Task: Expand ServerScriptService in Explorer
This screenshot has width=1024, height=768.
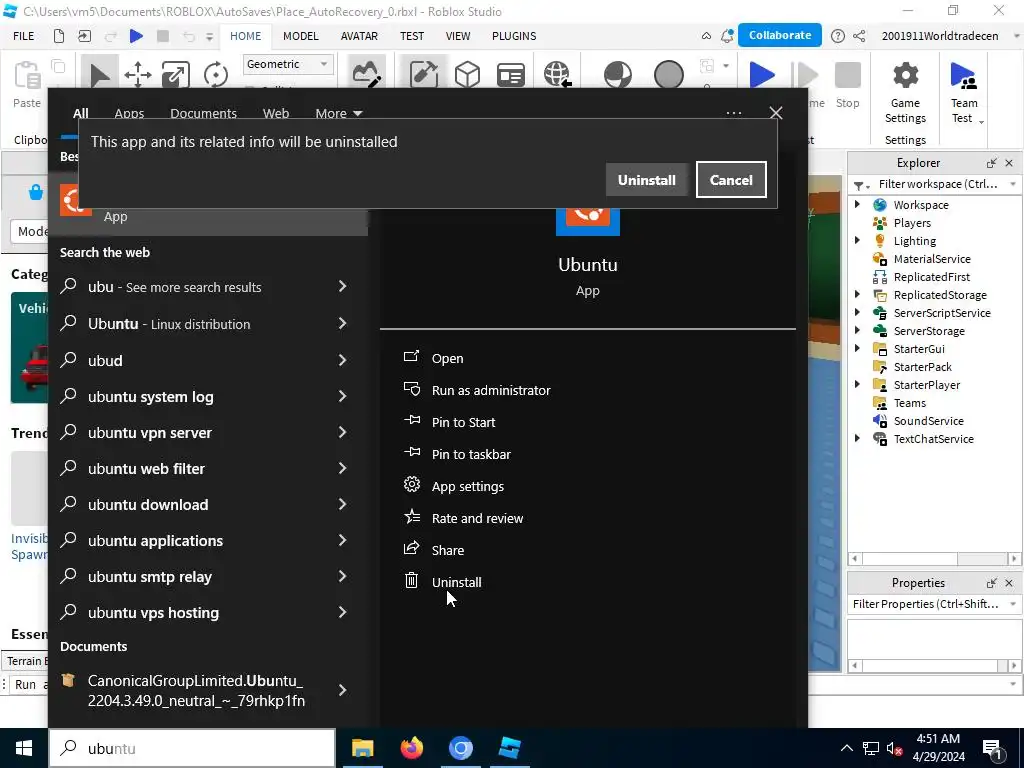Action: coord(857,313)
